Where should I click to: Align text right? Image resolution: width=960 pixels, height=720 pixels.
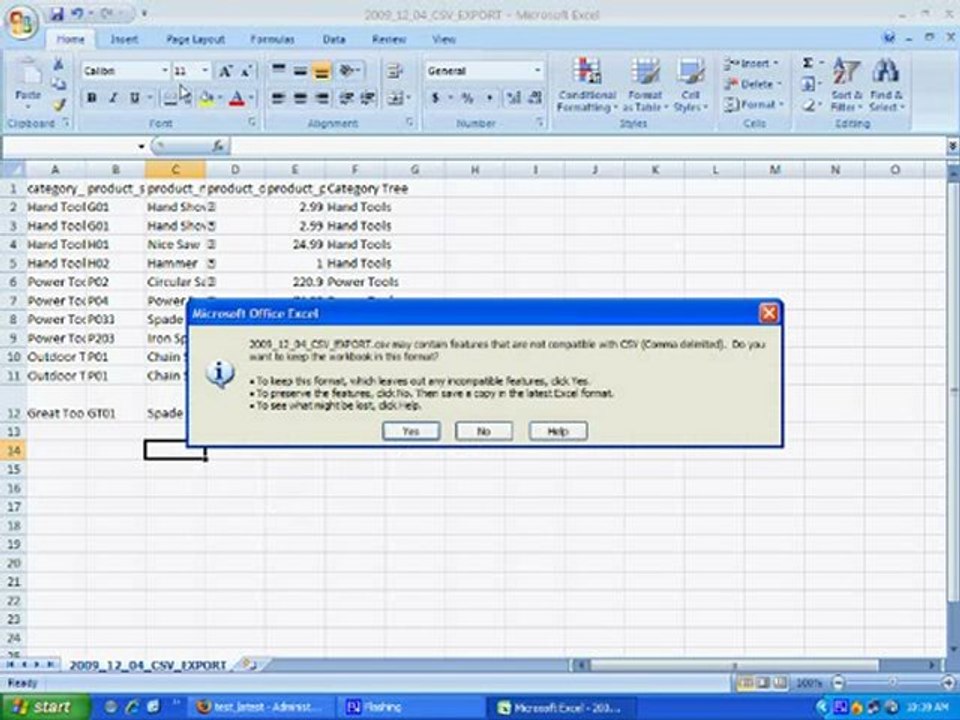(321, 98)
